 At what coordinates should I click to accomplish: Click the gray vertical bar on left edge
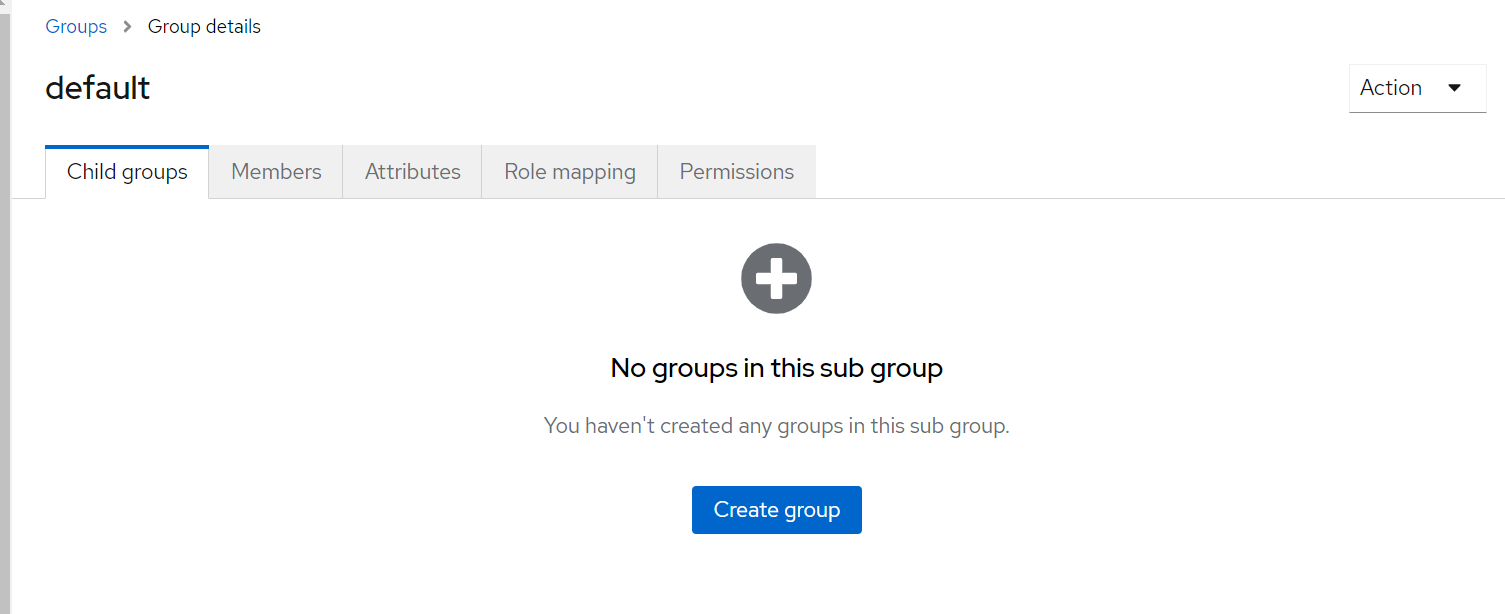click(x=5, y=300)
